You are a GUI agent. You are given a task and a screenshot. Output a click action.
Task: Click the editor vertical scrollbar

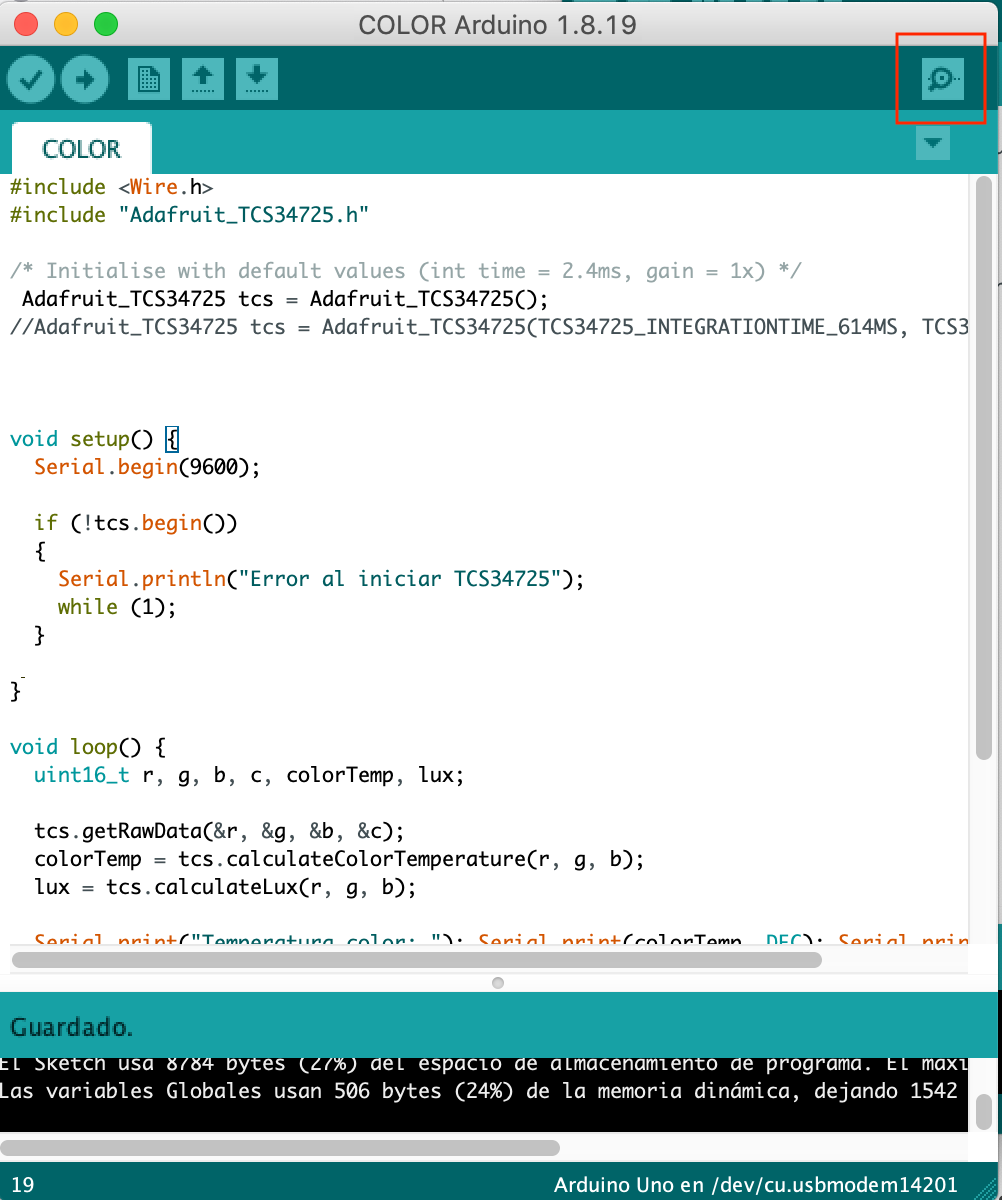(984, 468)
